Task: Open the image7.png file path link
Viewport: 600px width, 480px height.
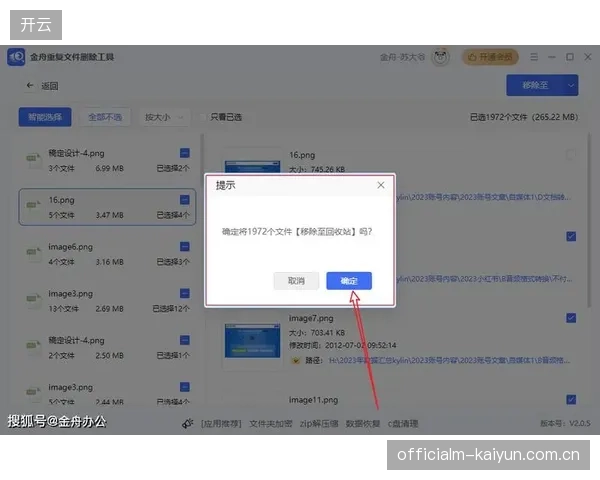Action: coord(449,361)
